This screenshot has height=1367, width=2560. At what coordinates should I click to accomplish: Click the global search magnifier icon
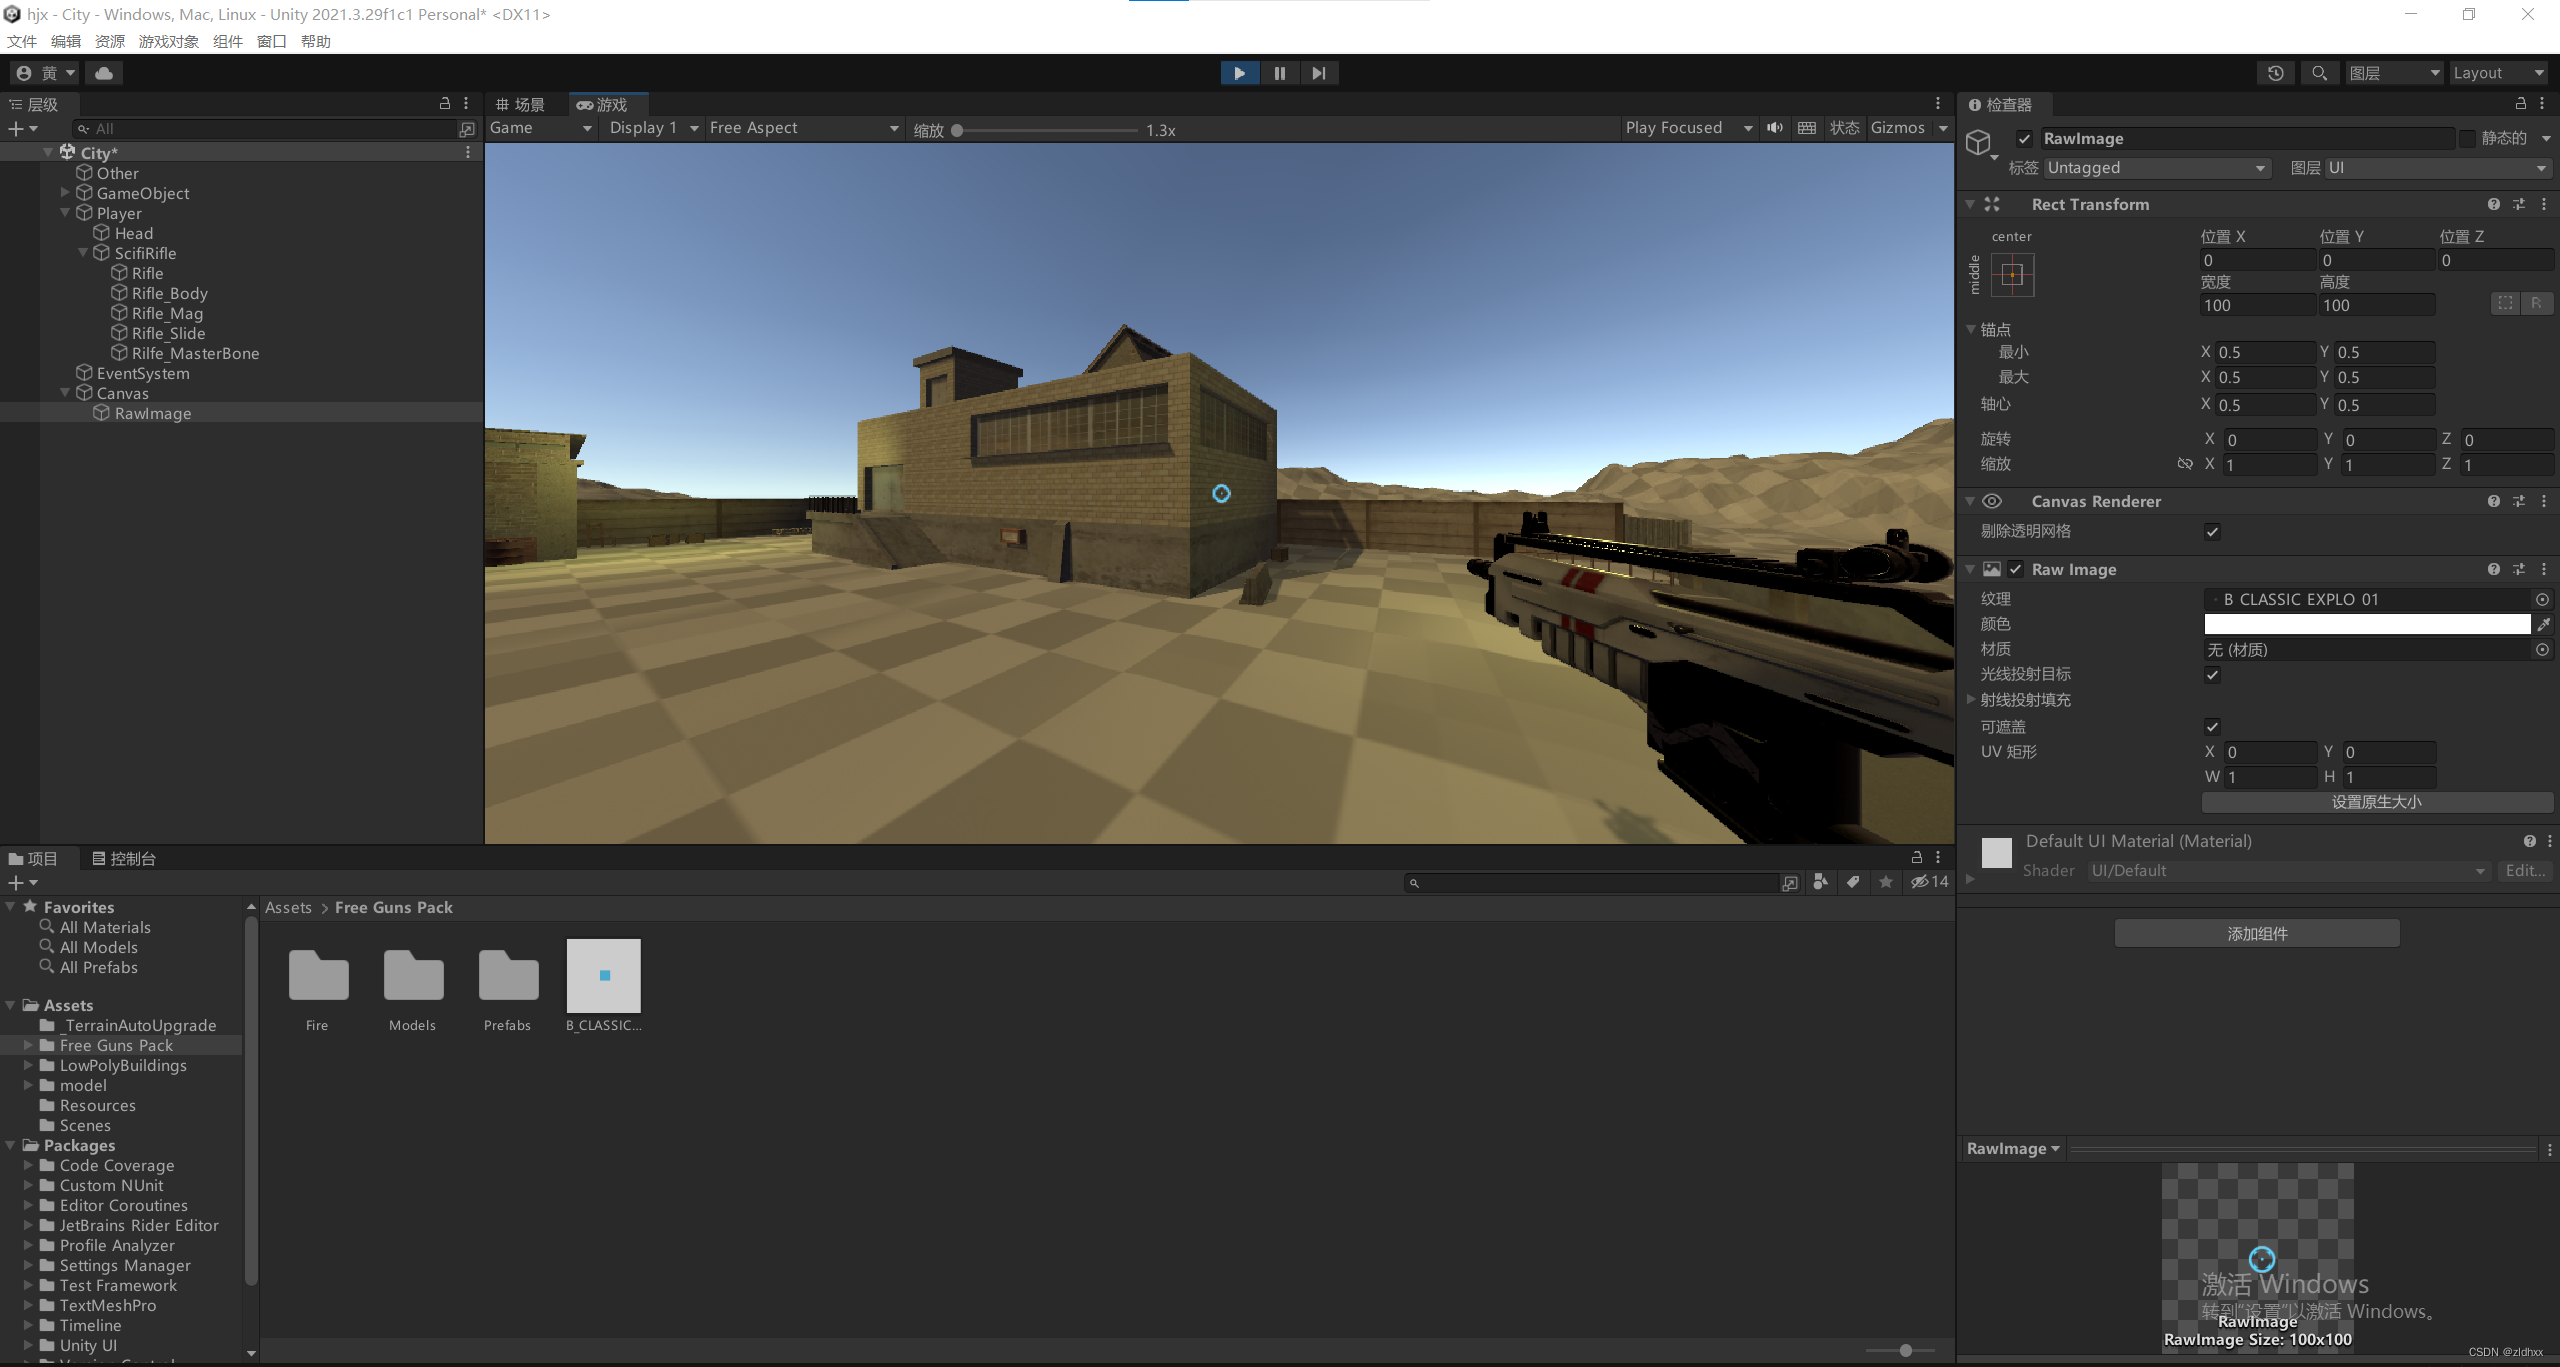click(2319, 73)
